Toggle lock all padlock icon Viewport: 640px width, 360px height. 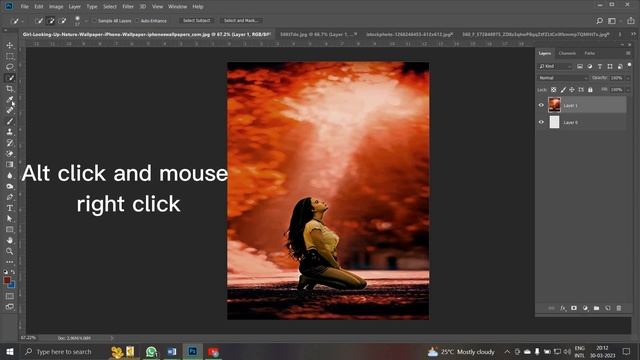[590, 90]
